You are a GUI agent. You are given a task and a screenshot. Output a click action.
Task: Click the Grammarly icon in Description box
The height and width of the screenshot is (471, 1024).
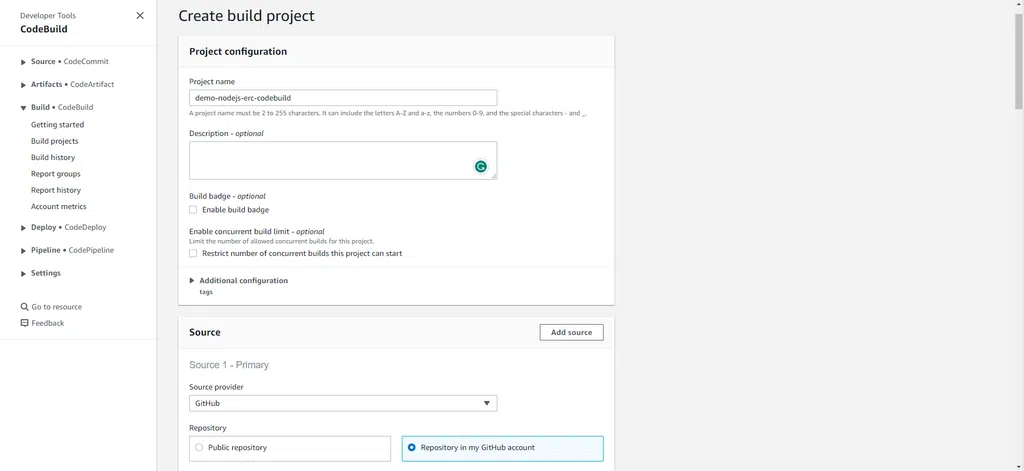(x=481, y=167)
